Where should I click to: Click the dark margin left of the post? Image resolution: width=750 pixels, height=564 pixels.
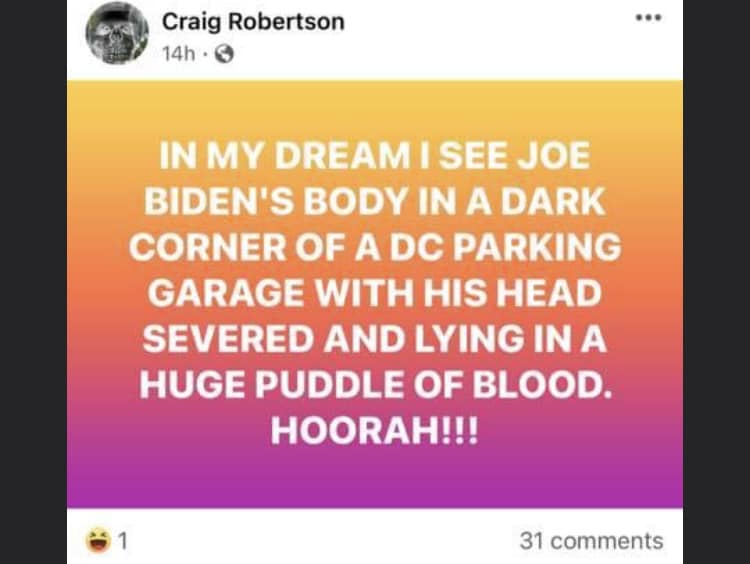(x=33, y=282)
